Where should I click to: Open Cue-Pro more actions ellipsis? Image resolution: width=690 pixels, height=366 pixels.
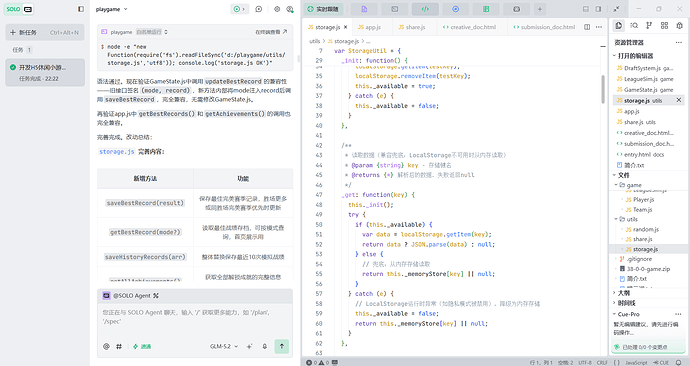pyautogui.click(x=678, y=314)
